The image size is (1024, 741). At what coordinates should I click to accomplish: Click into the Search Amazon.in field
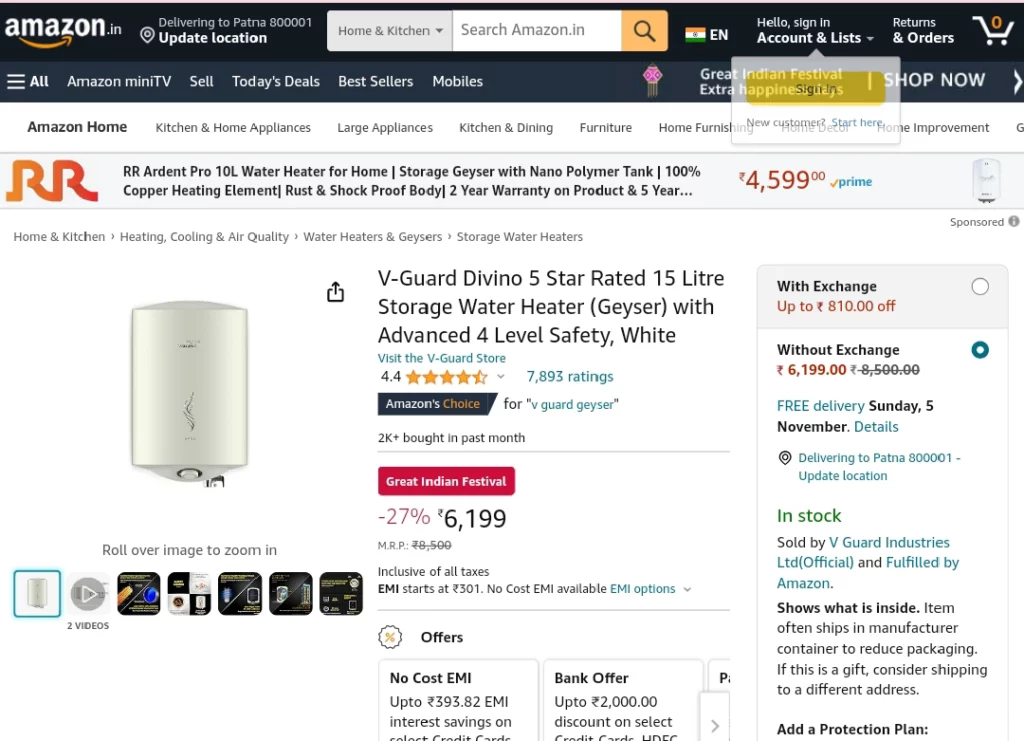pyautogui.click(x=537, y=31)
